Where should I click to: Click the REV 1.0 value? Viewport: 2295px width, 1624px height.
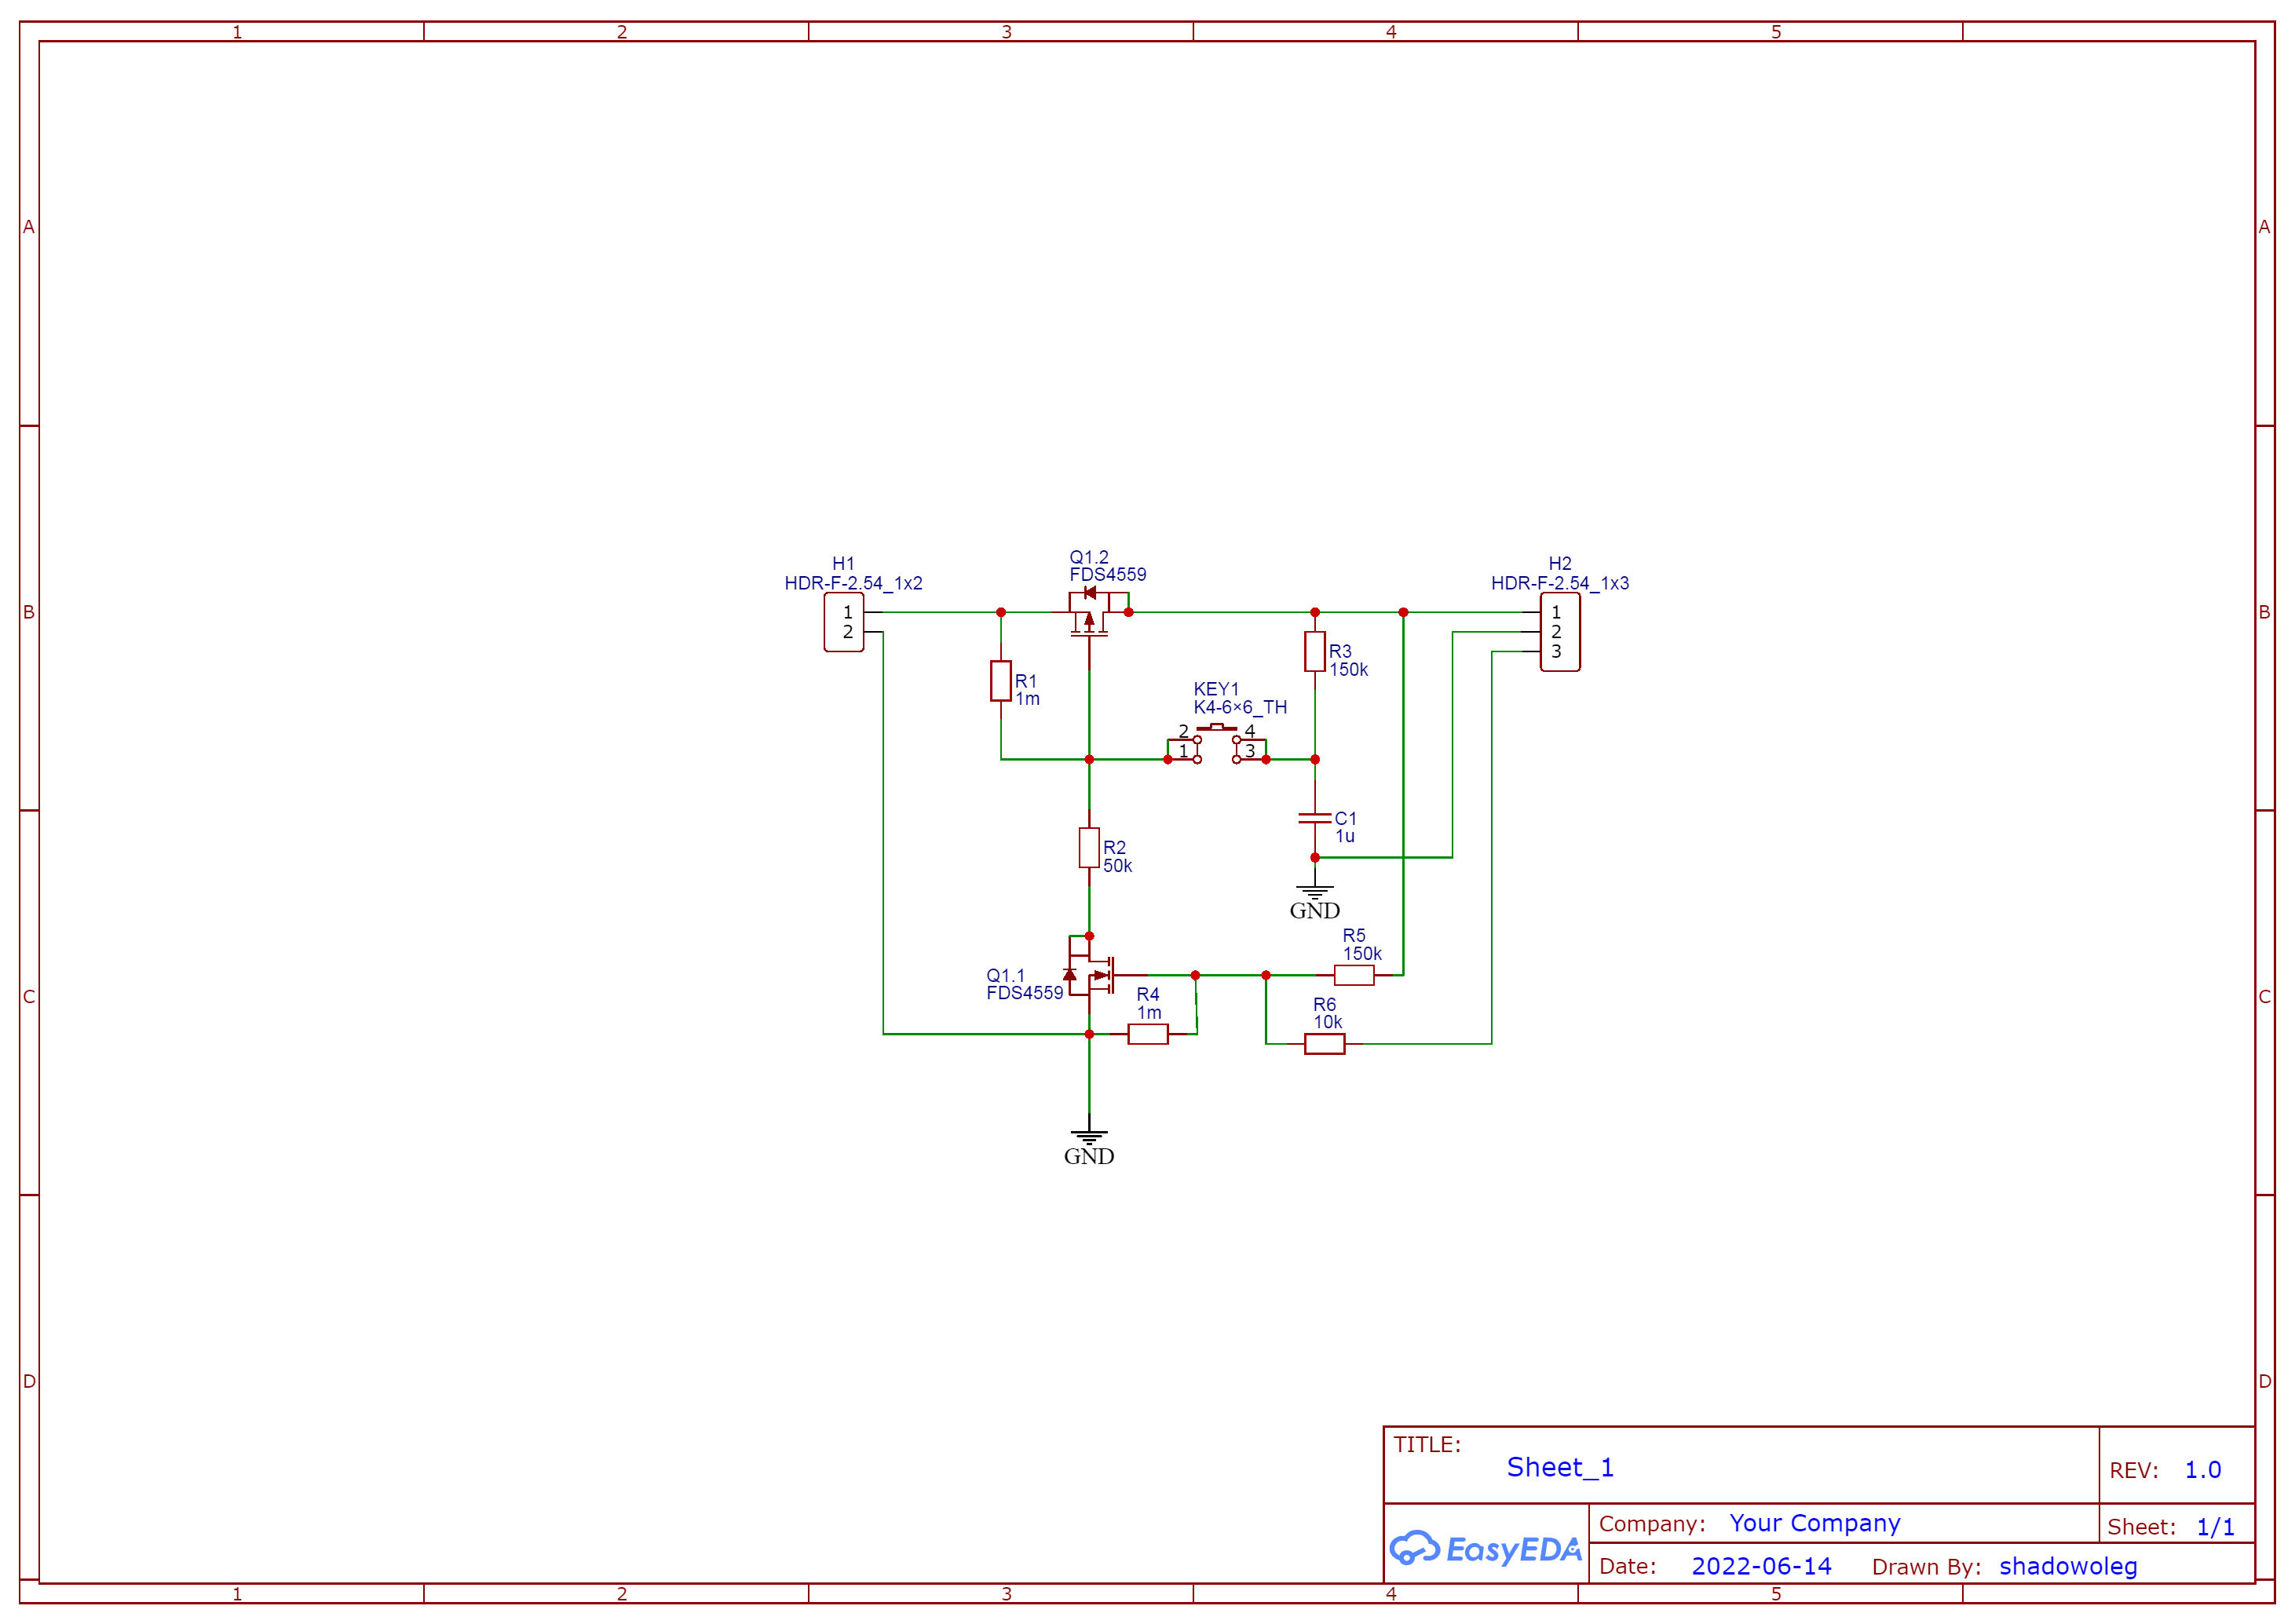(x=2202, y=1470)
